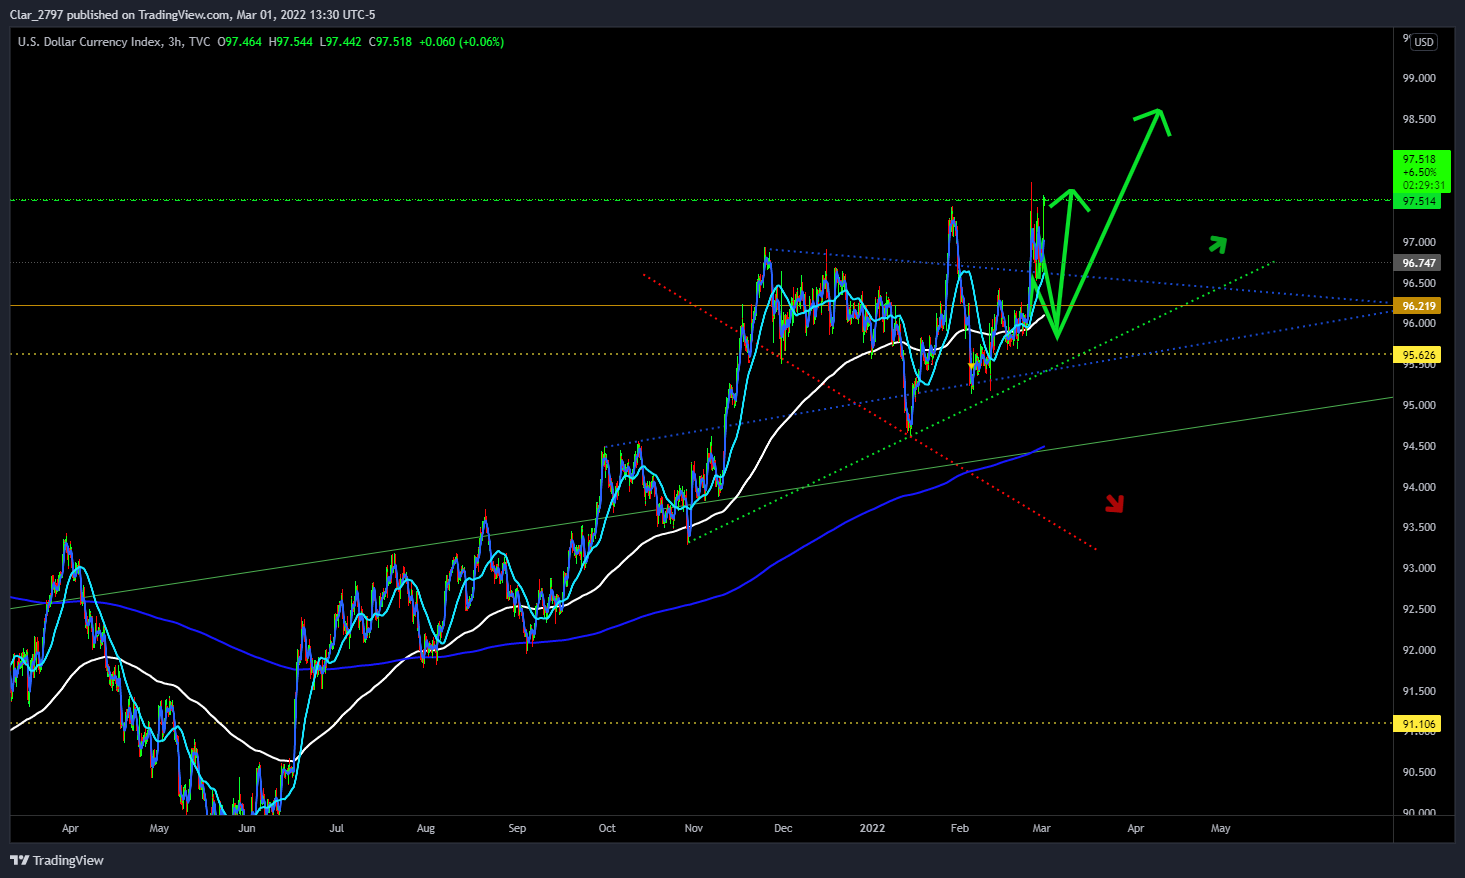The image size is (1465, 878).
Task: Click the change value +0.060 (+0.06%)
Action: pyautogui.click(x=461, y=42)
